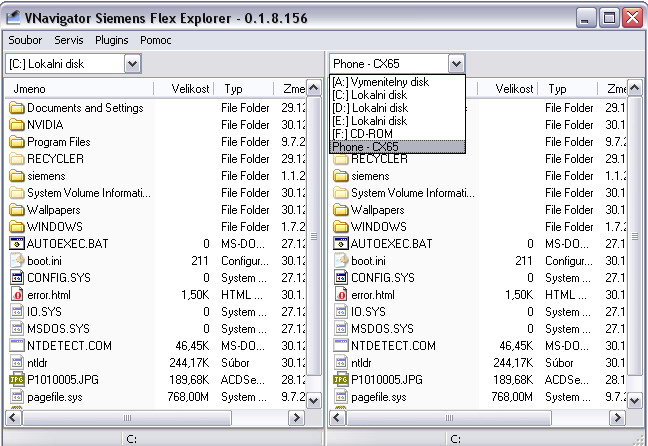
Task: Click right pane horizontal scroll right arrow
Action: [617, 417]
